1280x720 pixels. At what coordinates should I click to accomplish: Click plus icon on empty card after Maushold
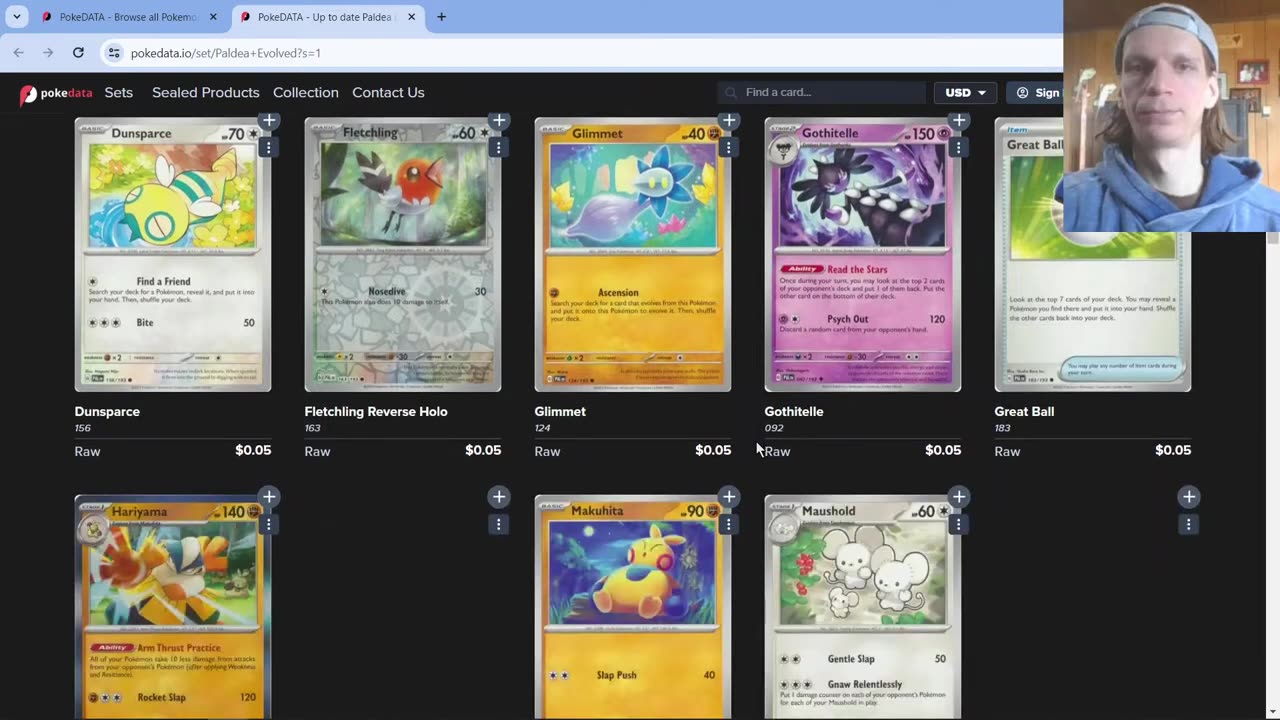(1189, 497)
